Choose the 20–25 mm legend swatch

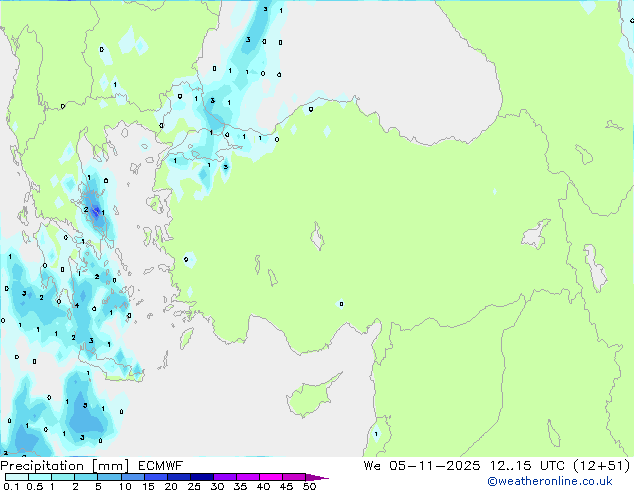[179, 477]
